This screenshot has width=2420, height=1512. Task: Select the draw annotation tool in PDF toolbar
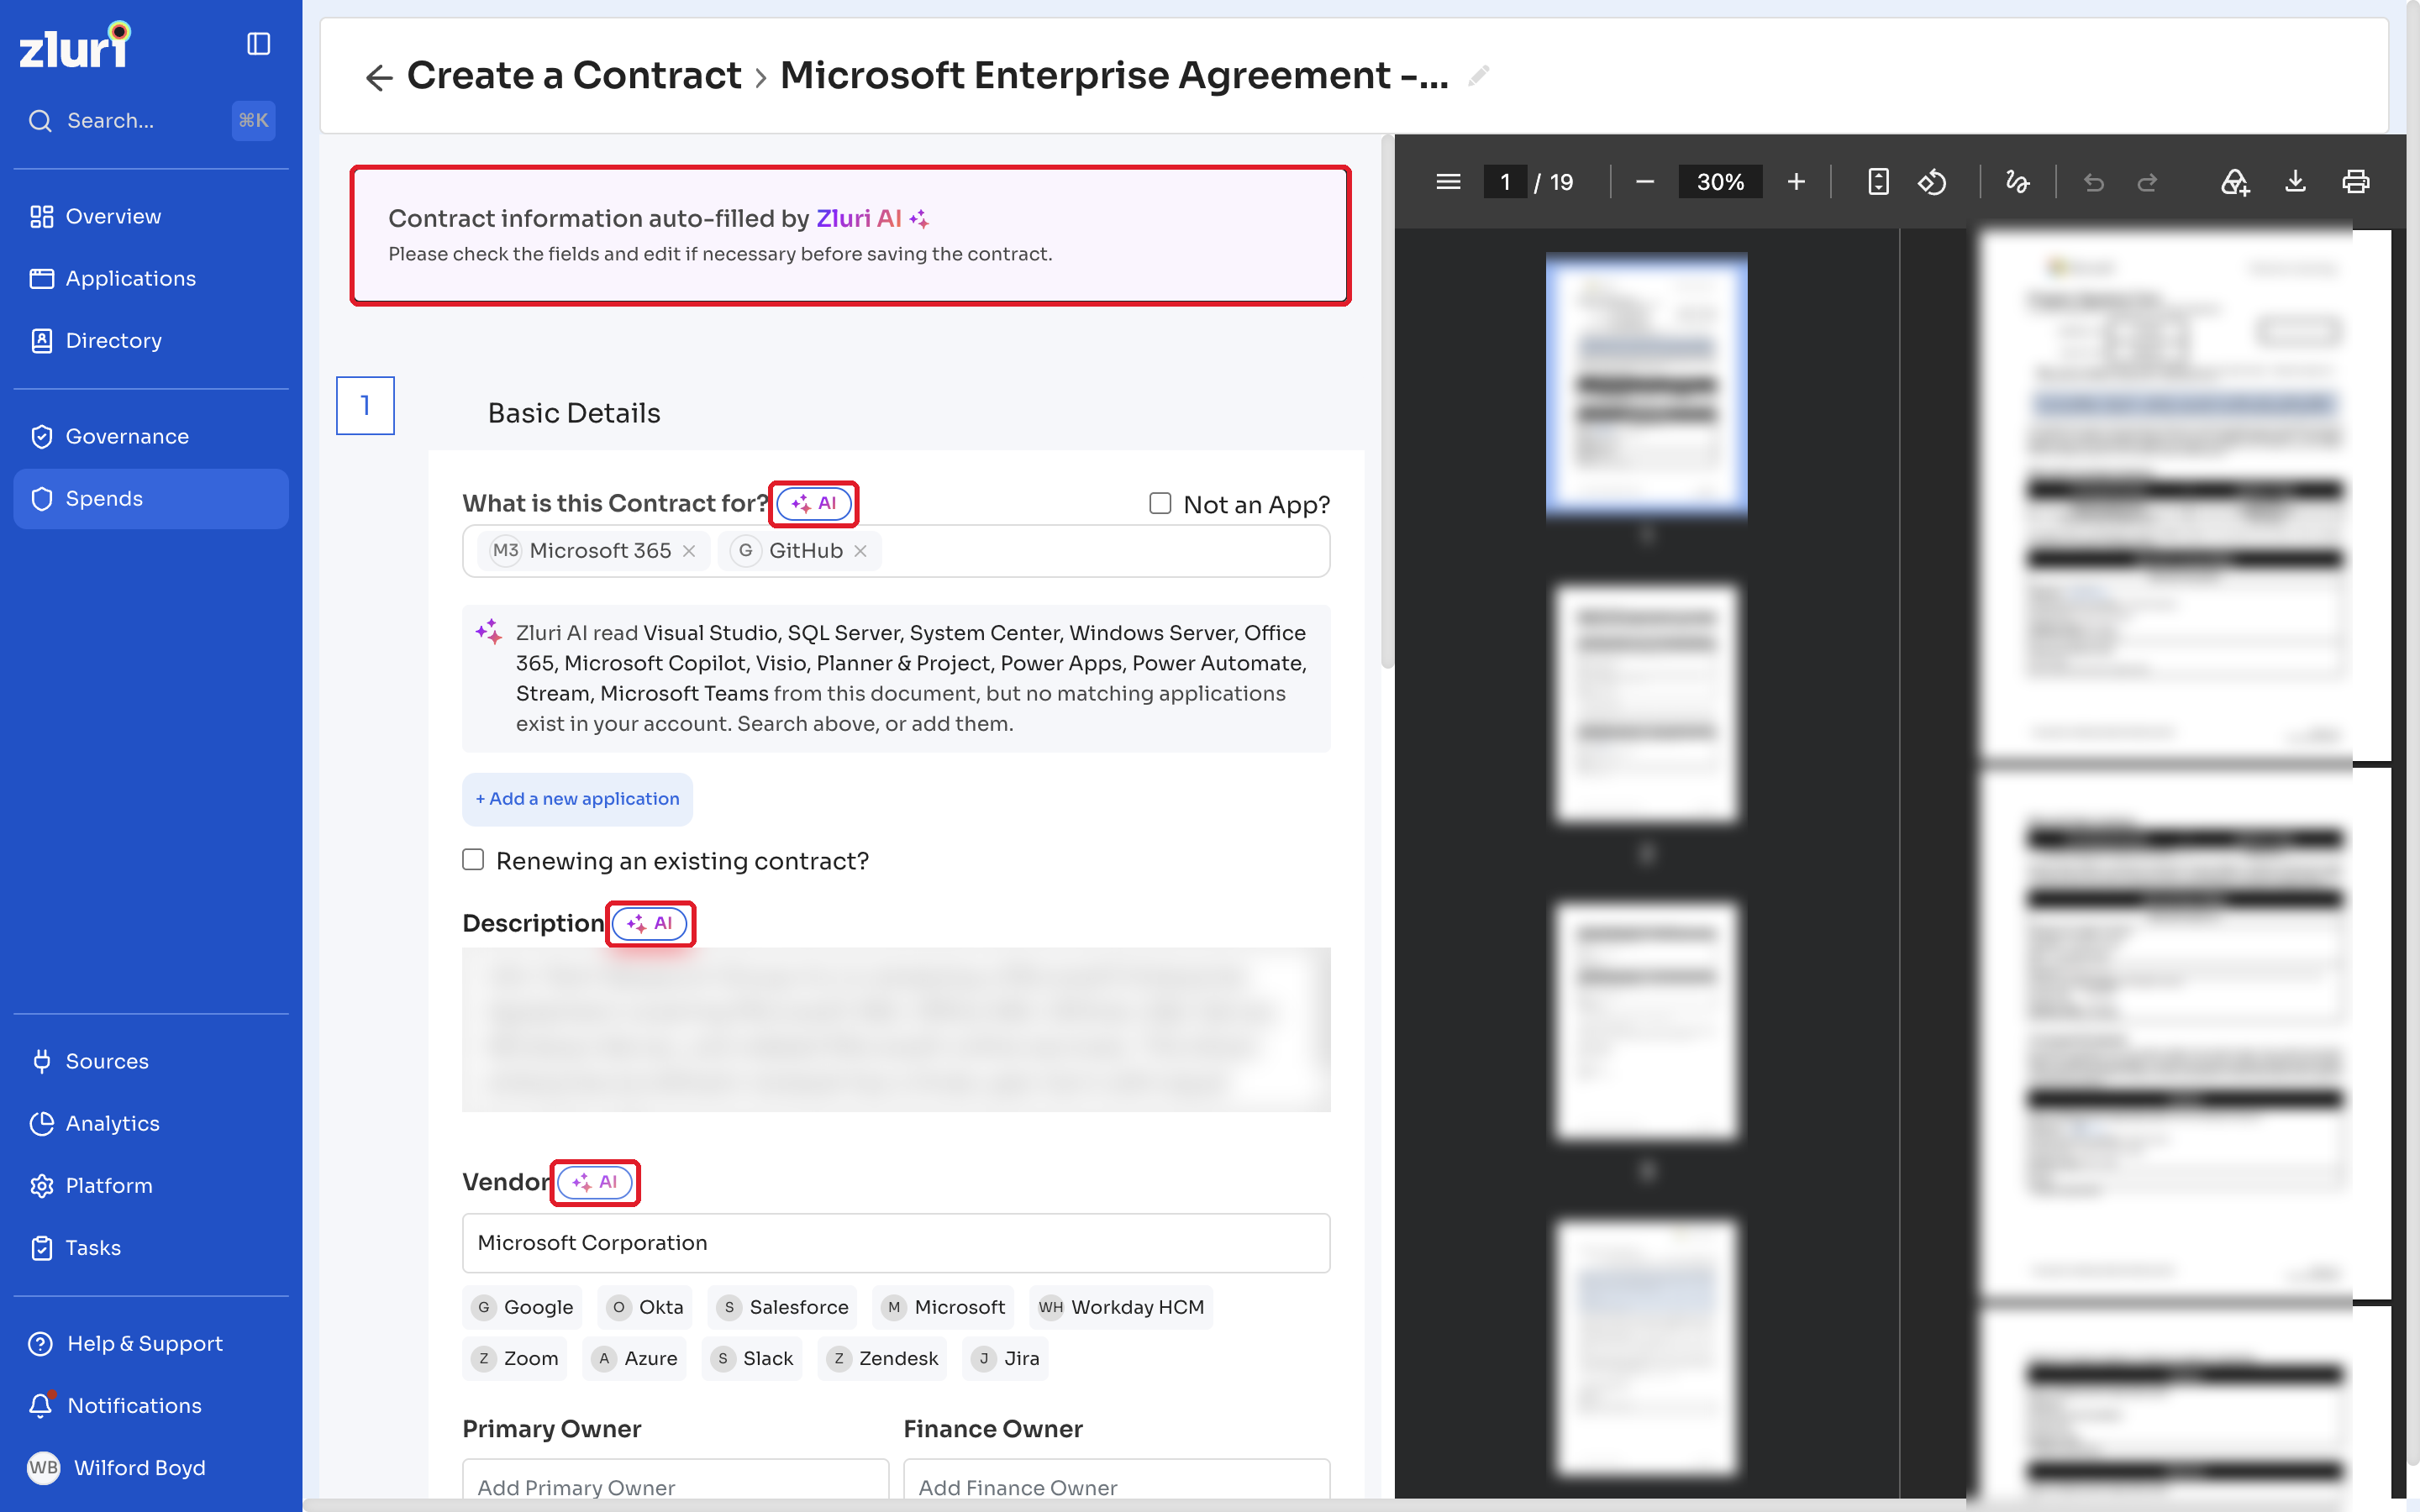[2017, 182]
